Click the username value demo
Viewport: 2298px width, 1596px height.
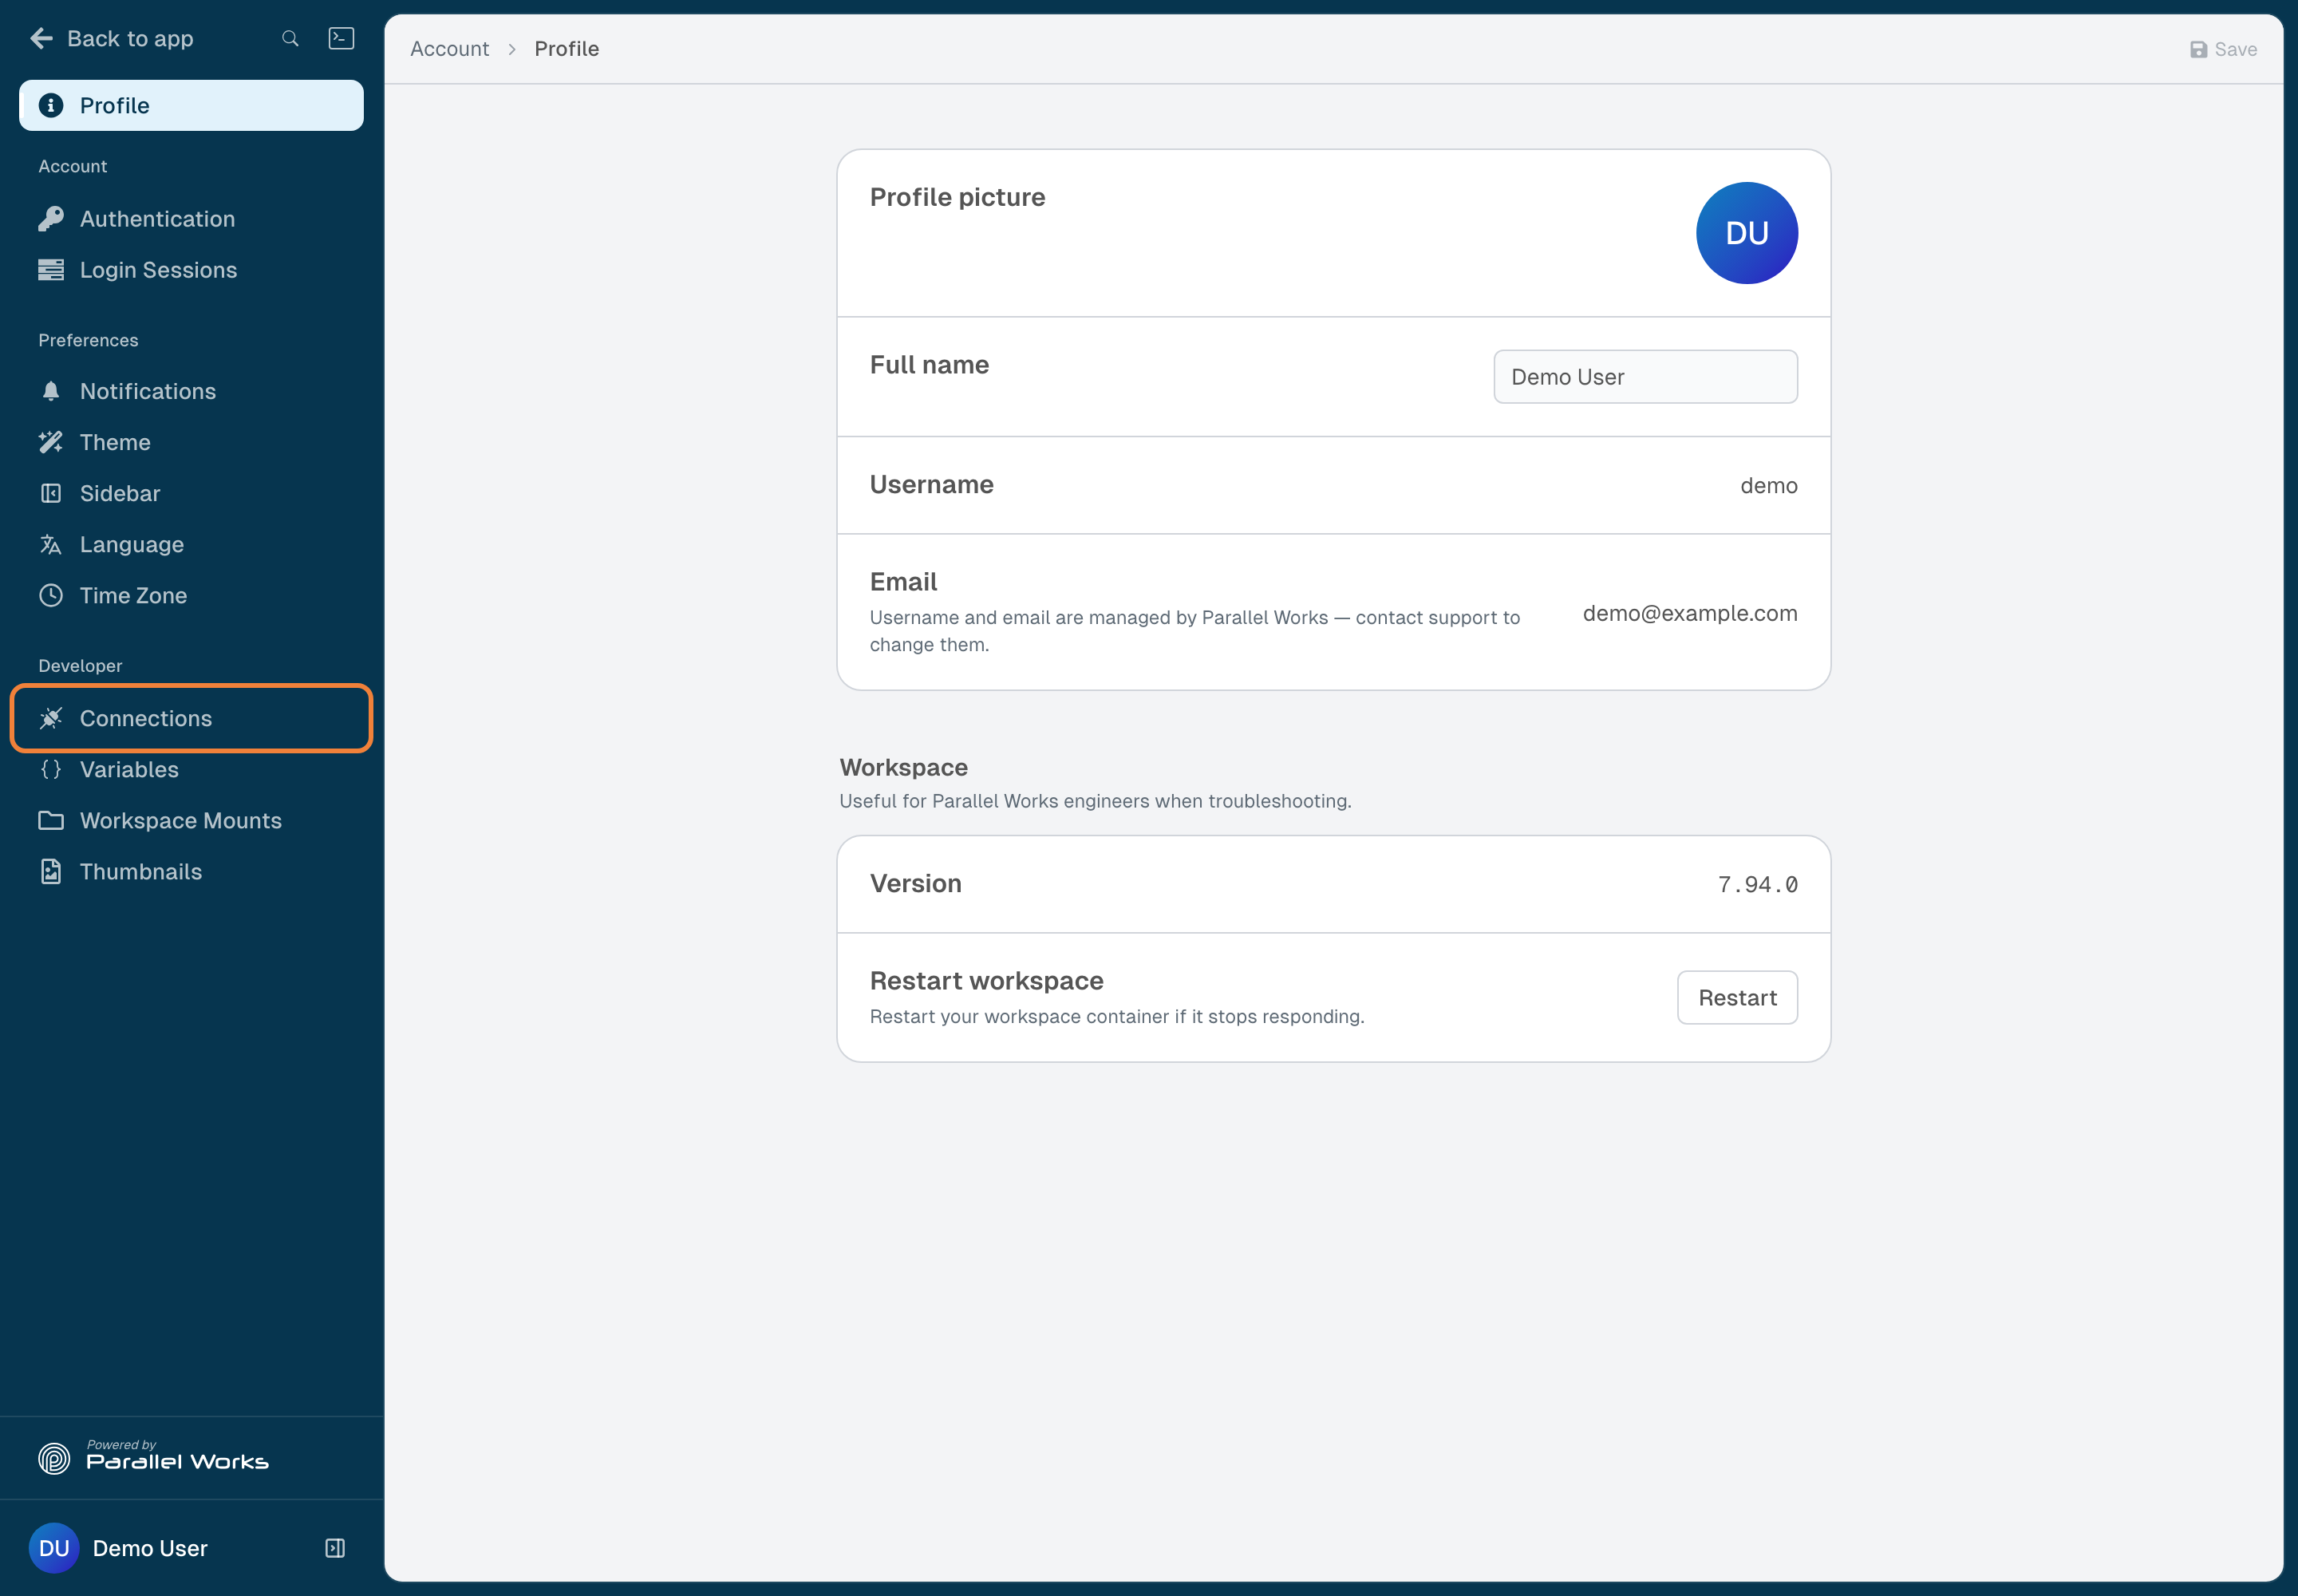[x=1768, y=485]
